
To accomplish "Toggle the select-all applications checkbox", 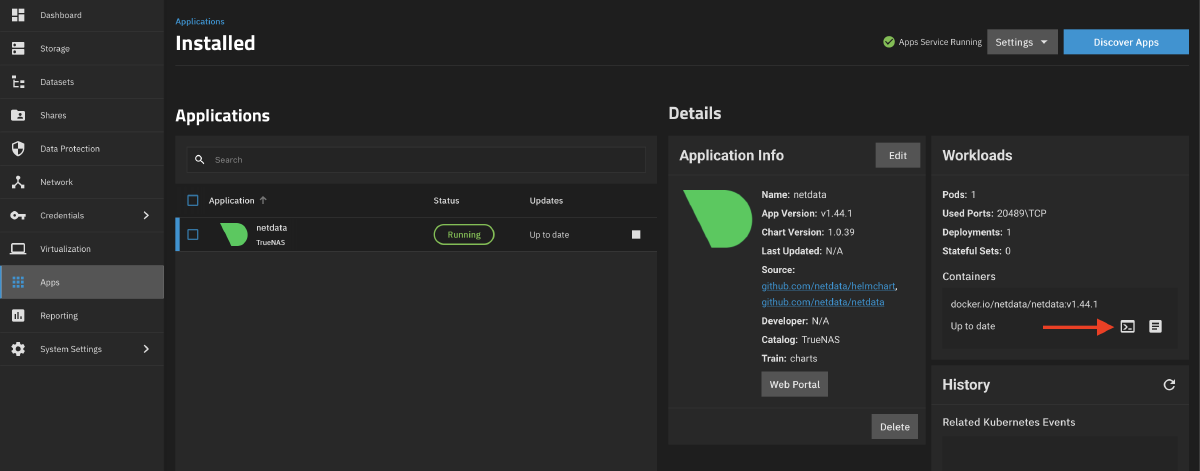I will tap(193, 200).
